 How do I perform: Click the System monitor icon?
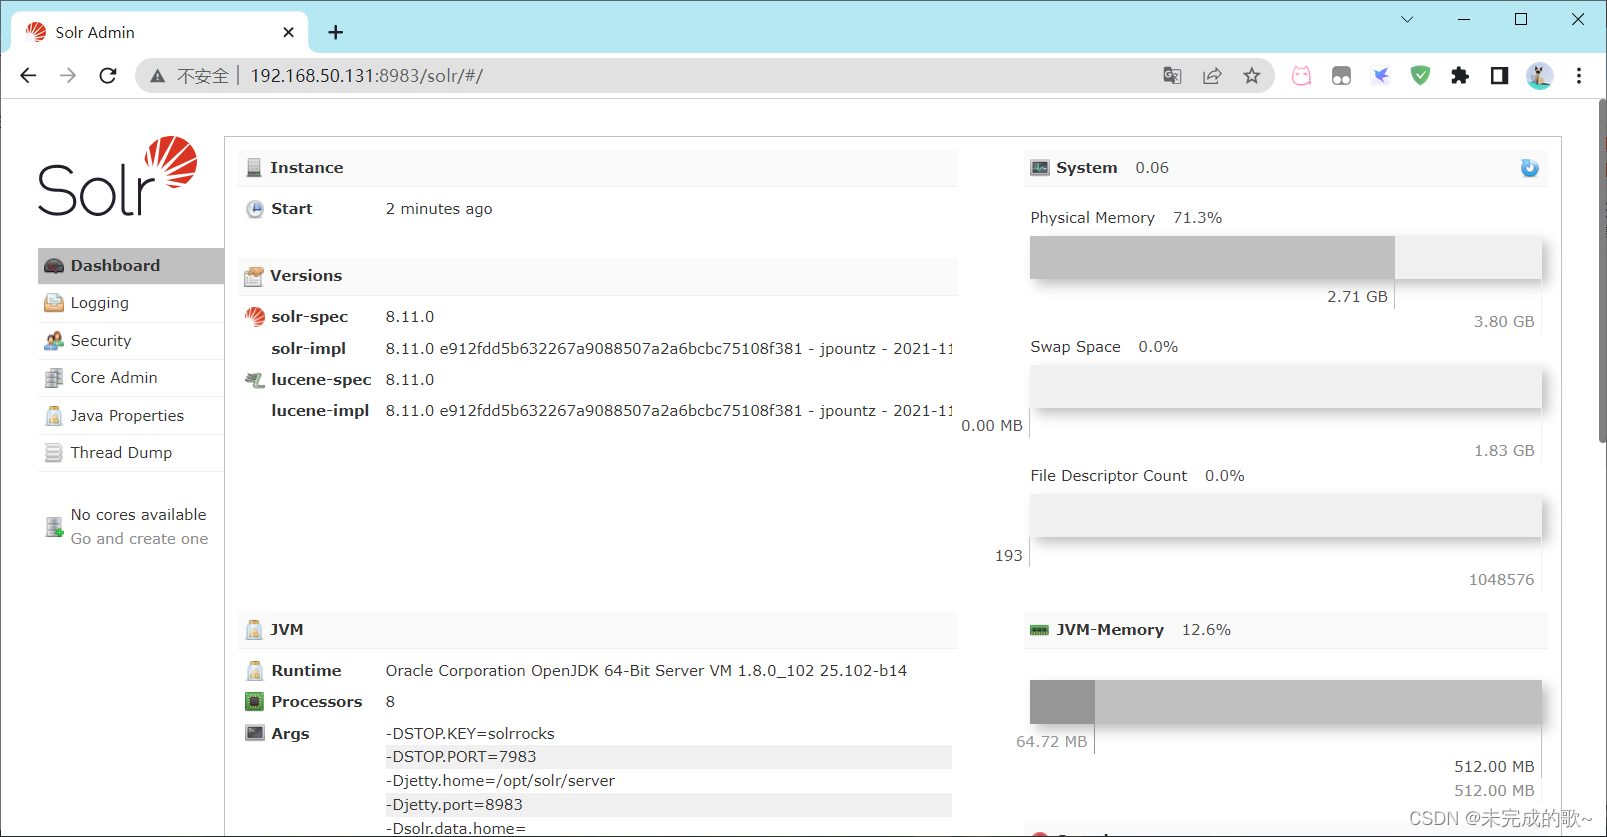click(1040, 168)
